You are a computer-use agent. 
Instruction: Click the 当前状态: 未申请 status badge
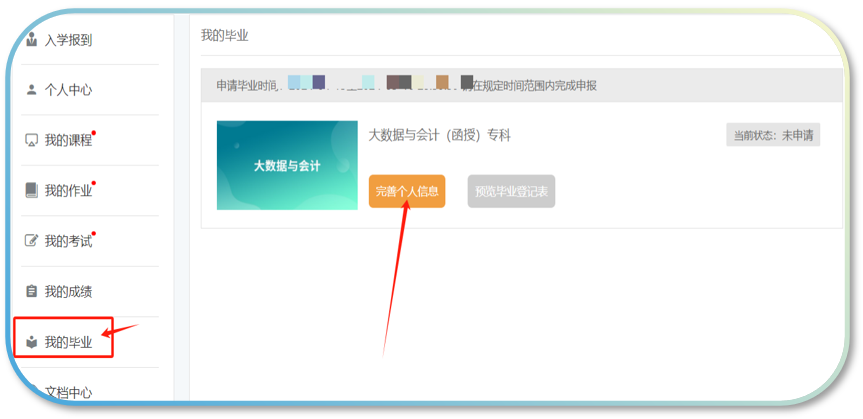pos(773,135)
